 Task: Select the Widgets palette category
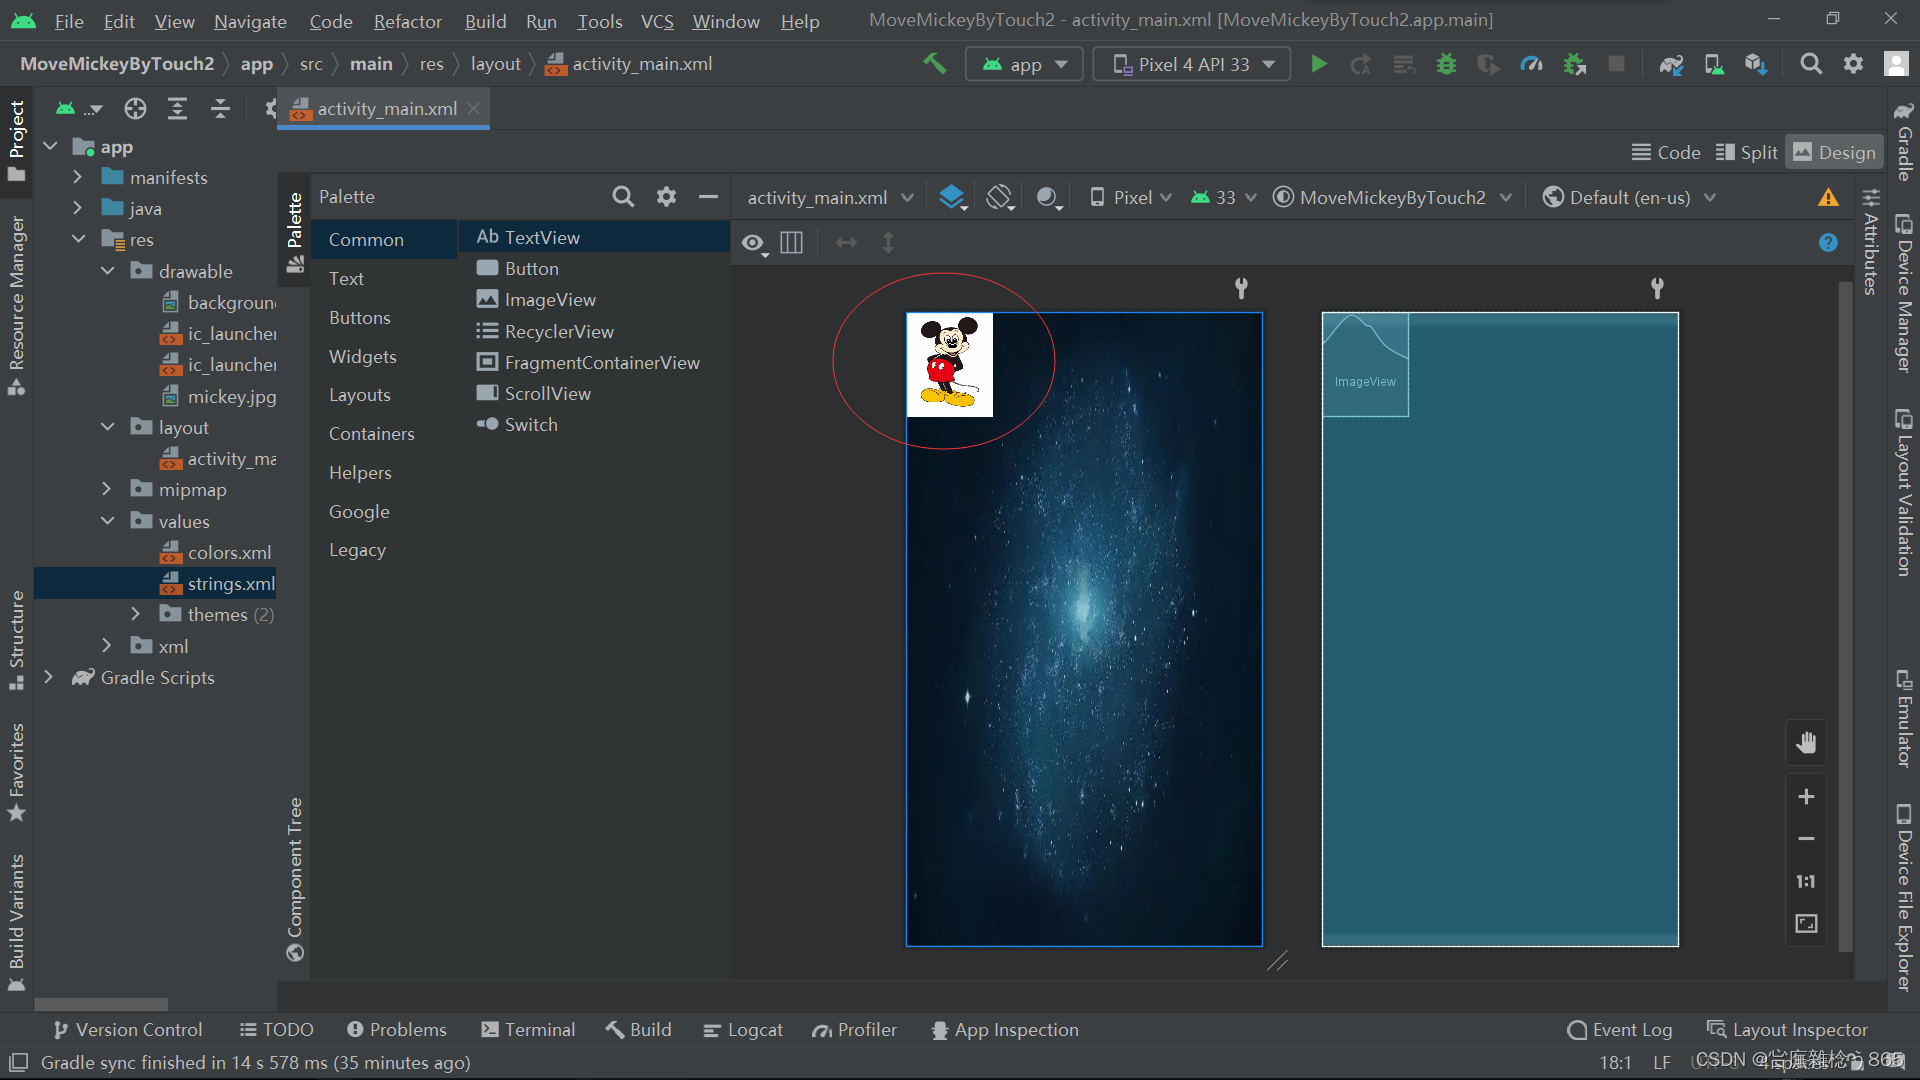click(x=363, y=356)
